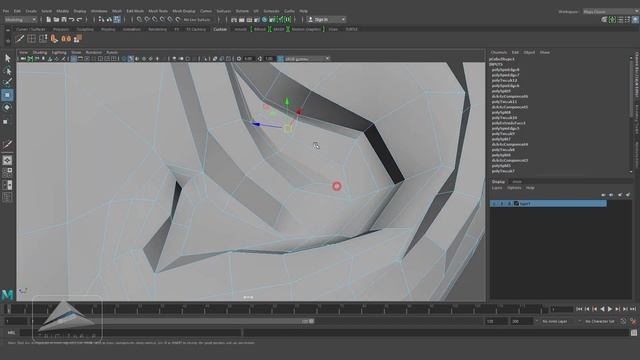Image resolution: width=640 pixels, height=360 pixels.
Task: Activate the Scale tool in toolbox
Action: tap(6, 122)
